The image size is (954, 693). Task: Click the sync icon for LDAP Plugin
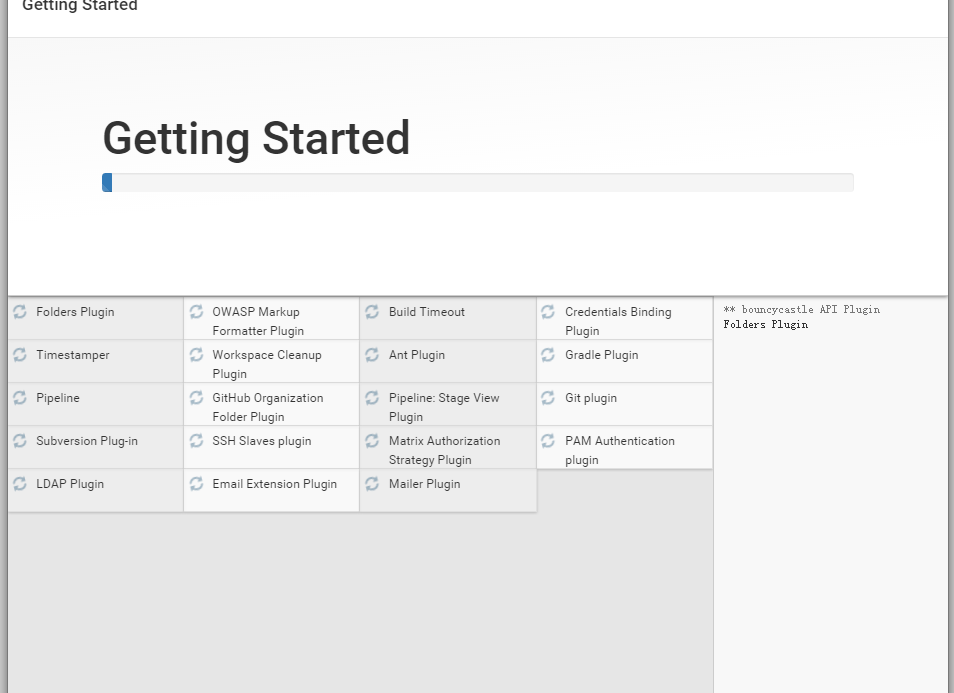(20, 484)
